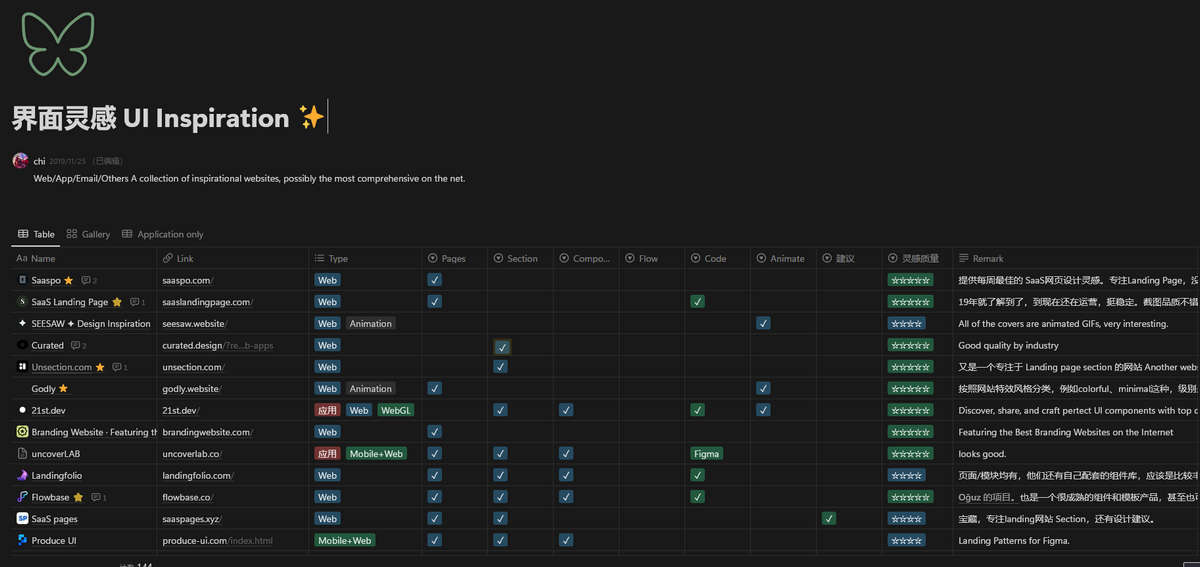Open the produce-ui.com/index.html link
Image resolution: width=1200 pixels, height=567 pixels.
click(217, 540)
